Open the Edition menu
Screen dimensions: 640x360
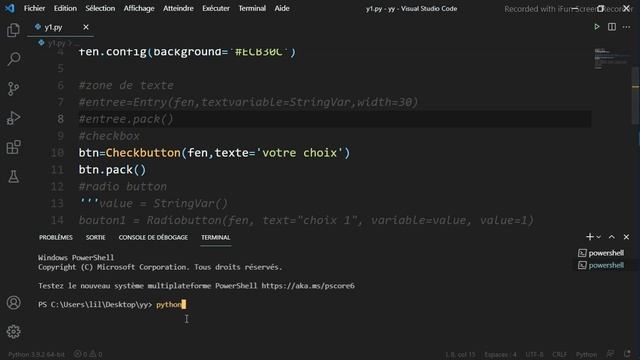click(65, 8)
